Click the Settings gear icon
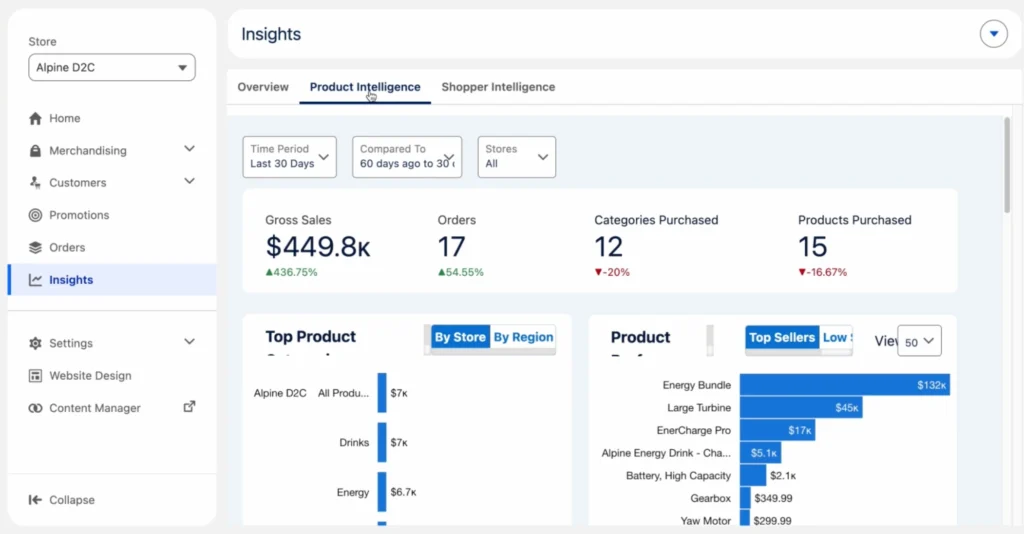The image size is (1024, 534). click(35, 343)
